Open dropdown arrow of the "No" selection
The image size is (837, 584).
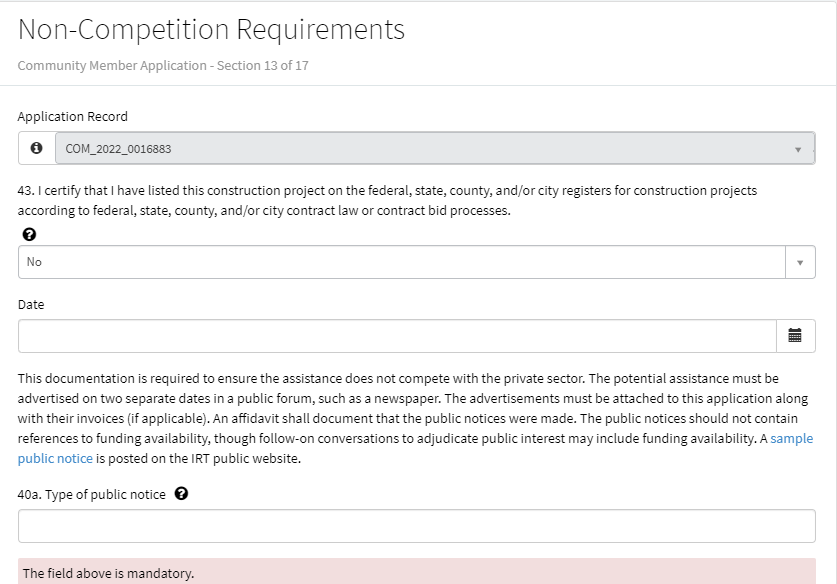799,262
